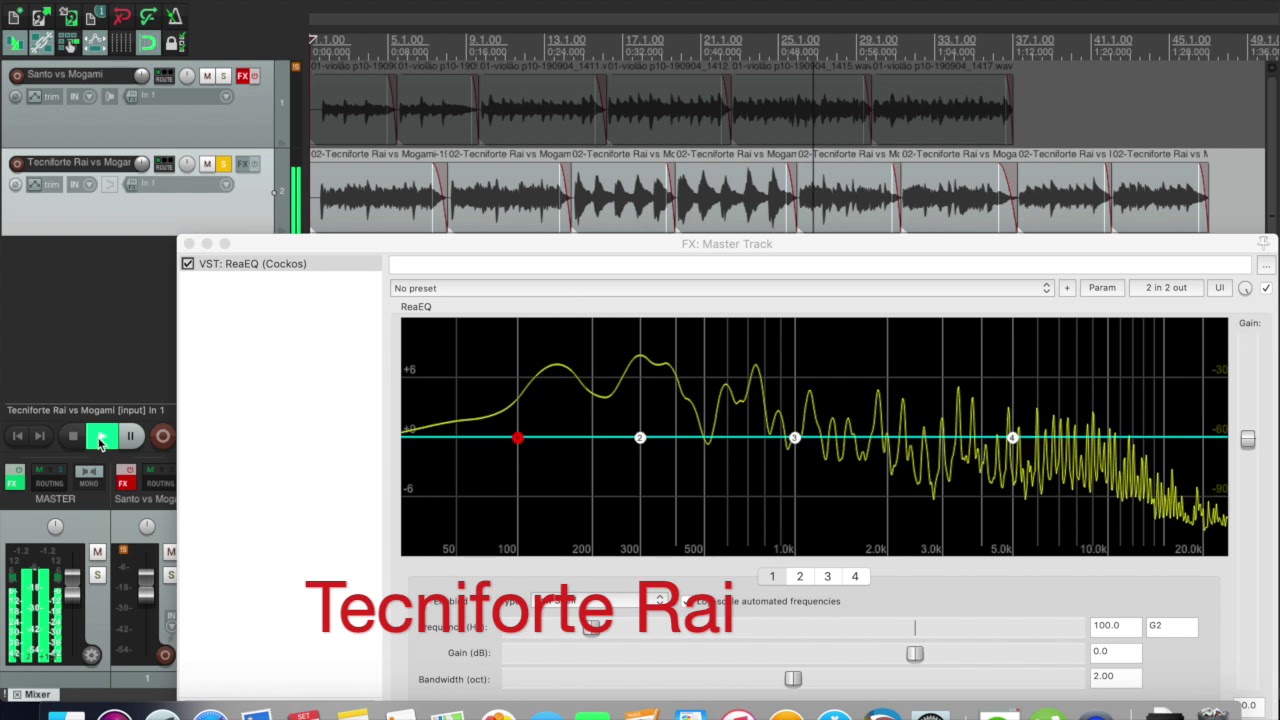Click the Param button
Viewport: 1280px width, 720px height.
pos(1102,288)
